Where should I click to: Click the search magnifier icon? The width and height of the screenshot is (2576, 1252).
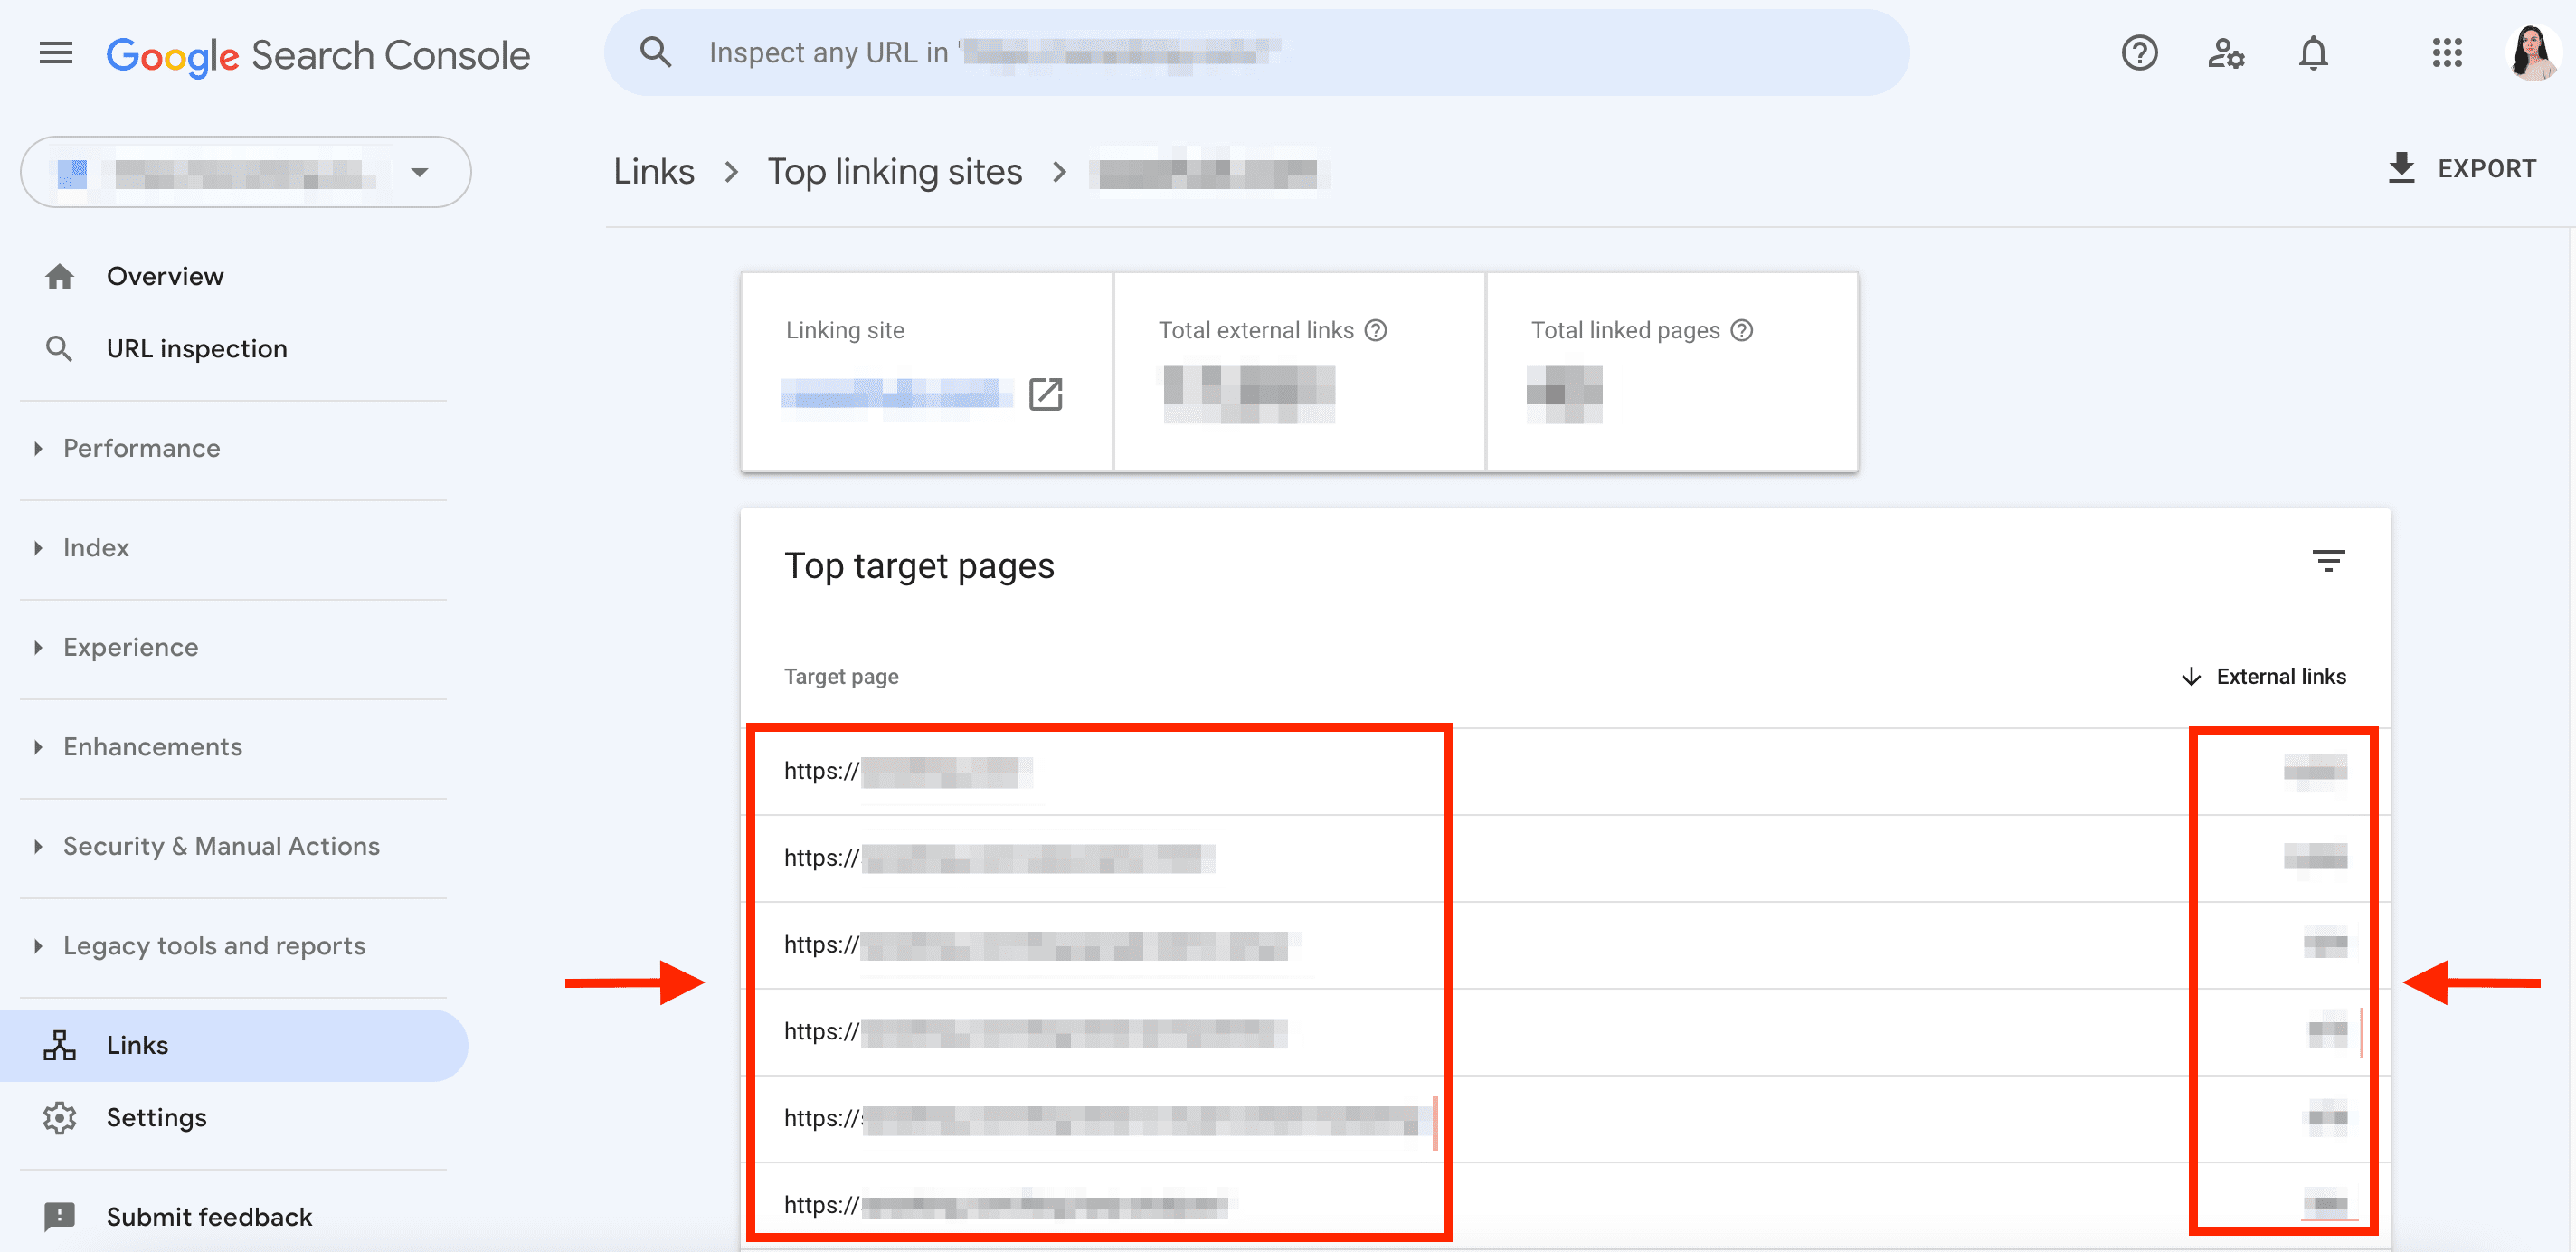click(655, 52)
